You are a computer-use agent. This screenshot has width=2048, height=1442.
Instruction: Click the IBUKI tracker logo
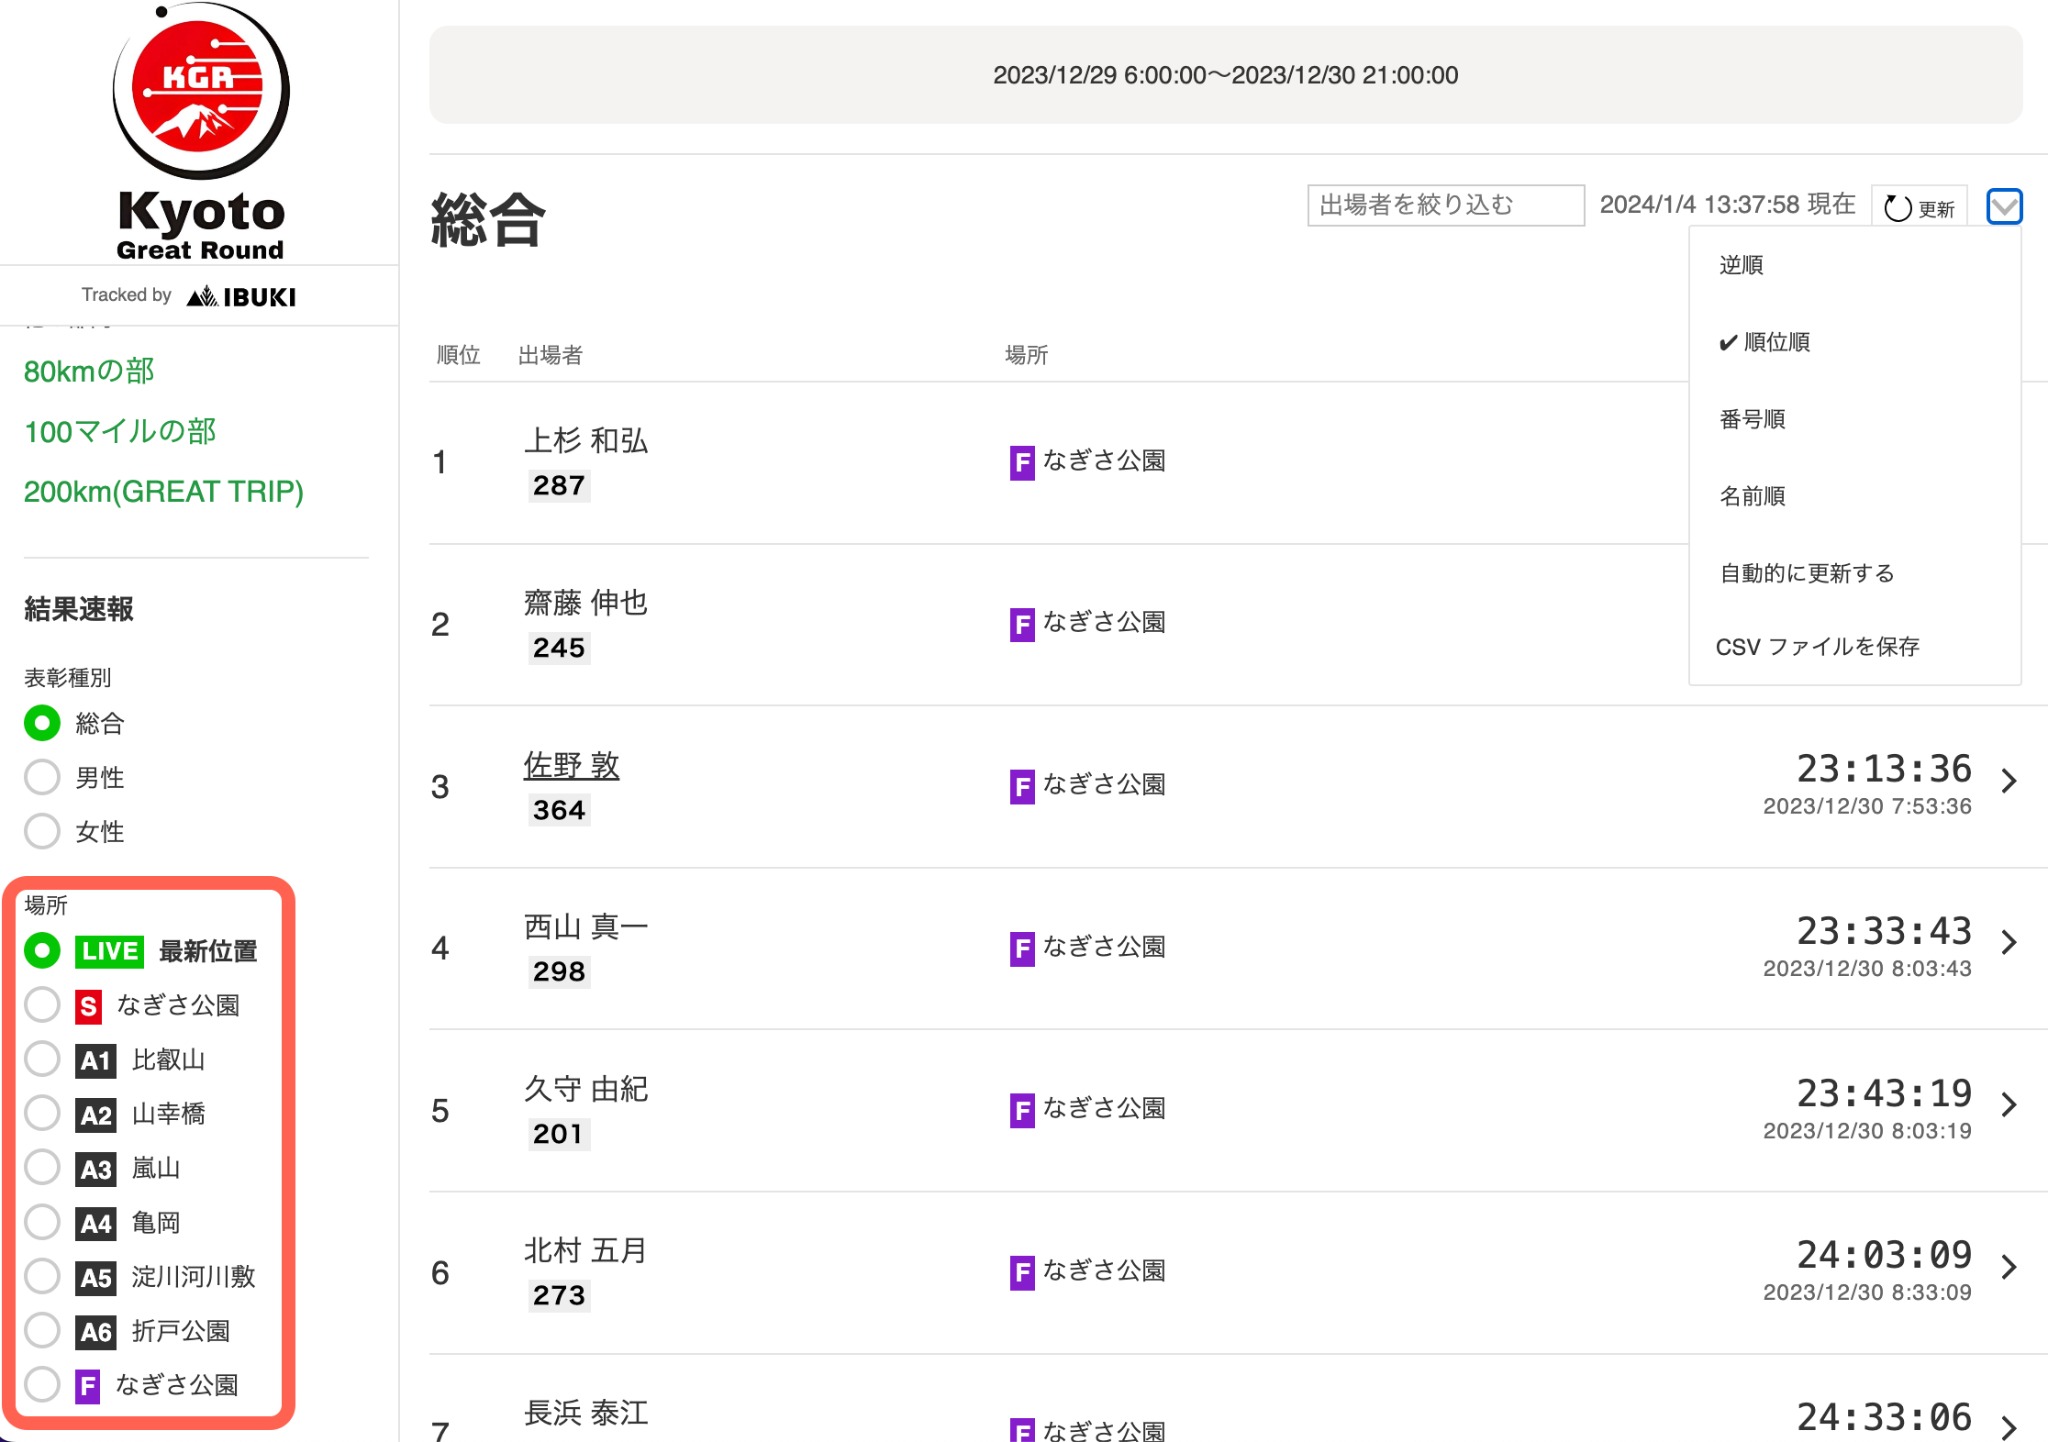point(241,296)
